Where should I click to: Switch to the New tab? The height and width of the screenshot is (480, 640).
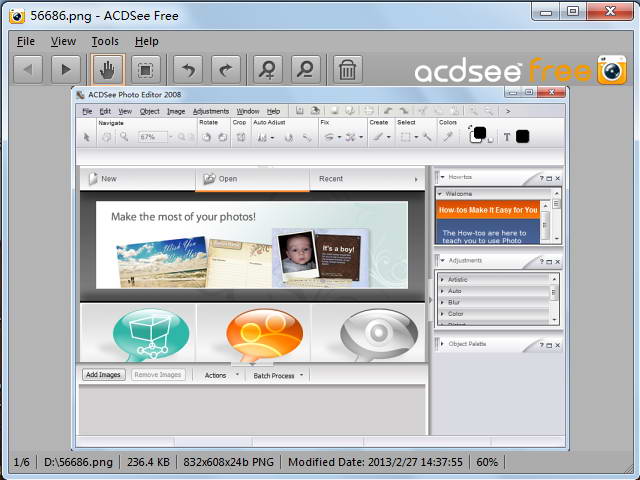click(137, 179)
